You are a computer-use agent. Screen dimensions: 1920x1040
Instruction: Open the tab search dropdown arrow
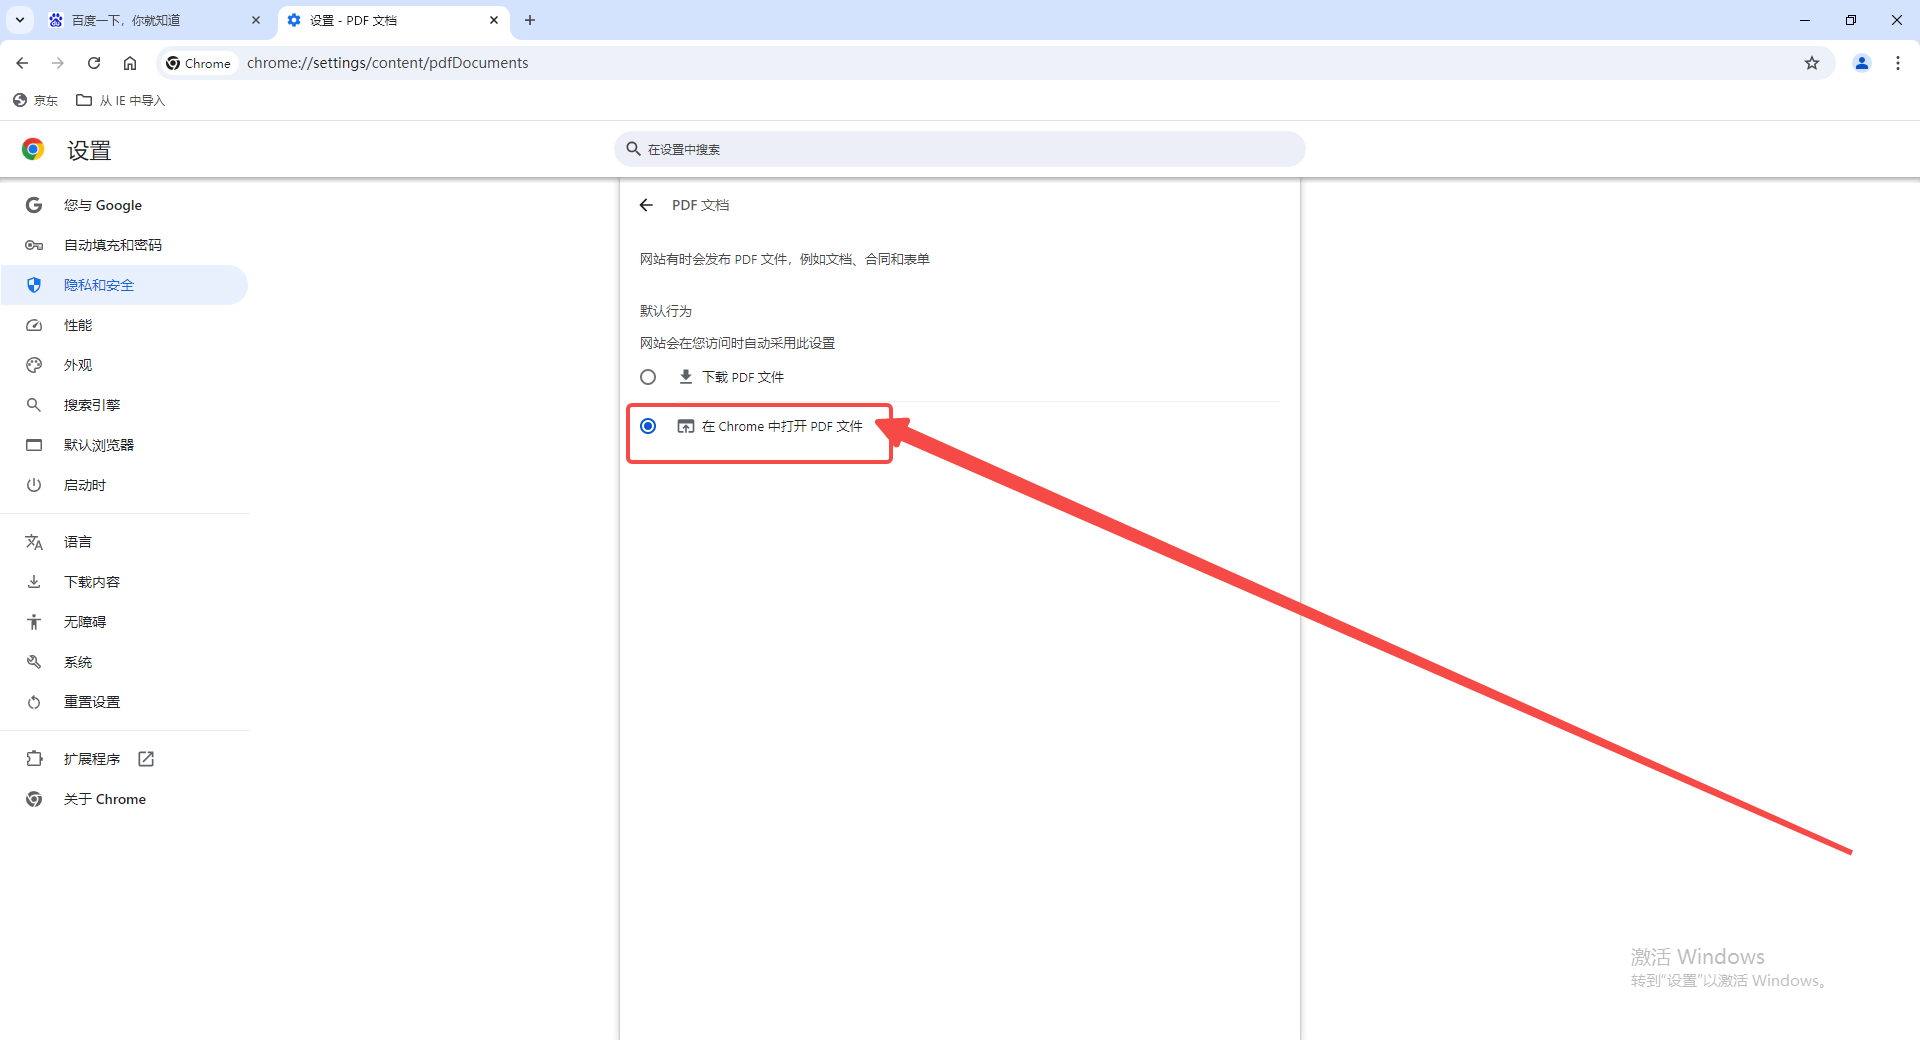point(20,20)
